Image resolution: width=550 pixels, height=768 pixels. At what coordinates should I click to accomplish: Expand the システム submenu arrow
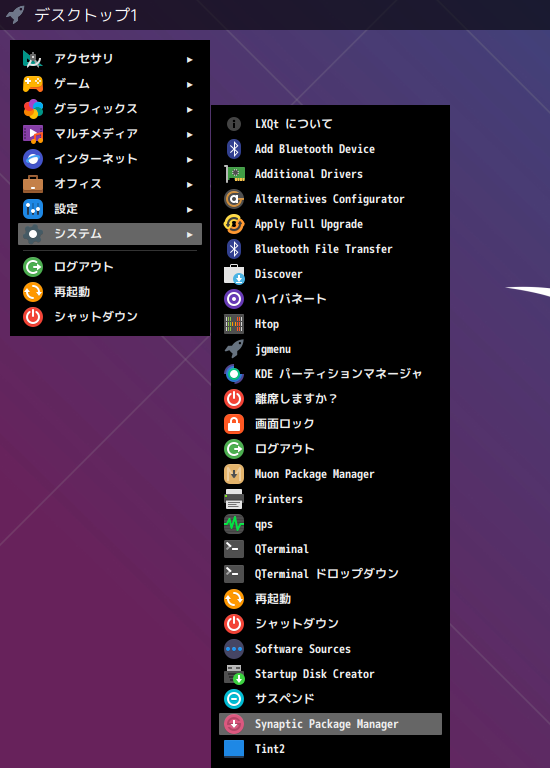(190, 234)
